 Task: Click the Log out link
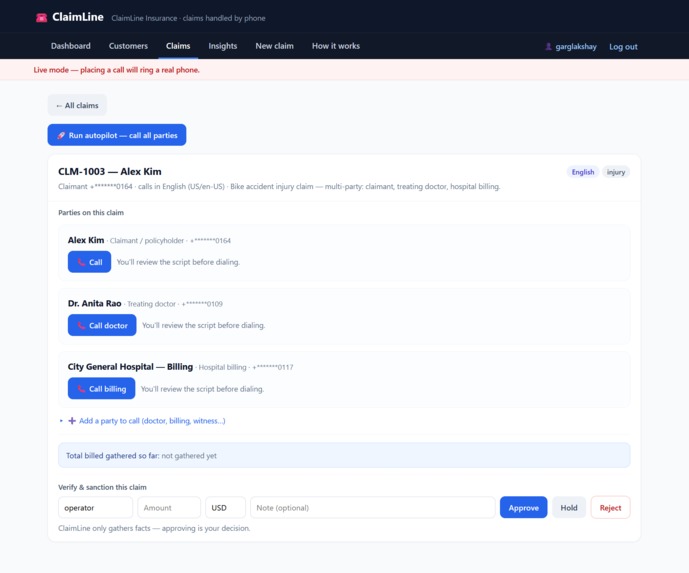coord(623,47)
